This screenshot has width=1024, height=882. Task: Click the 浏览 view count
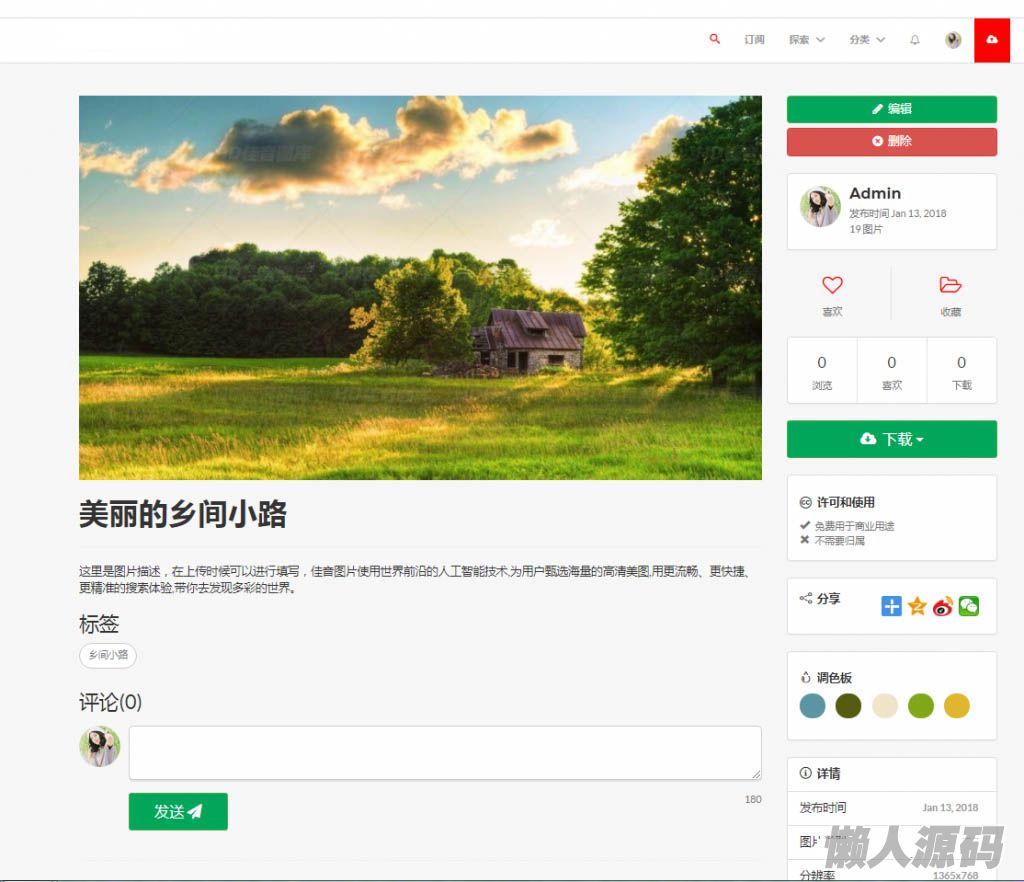(x=822, y=371)
